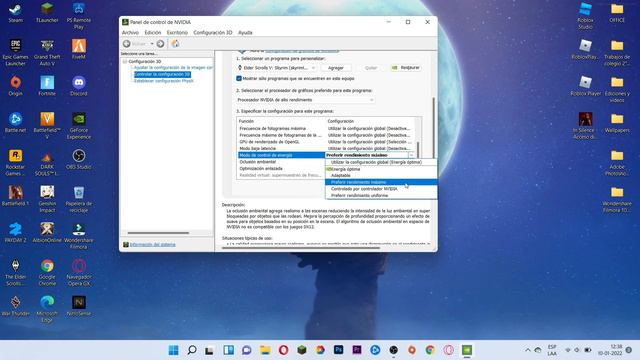Open the Origin desktop icon

point(16,86)
